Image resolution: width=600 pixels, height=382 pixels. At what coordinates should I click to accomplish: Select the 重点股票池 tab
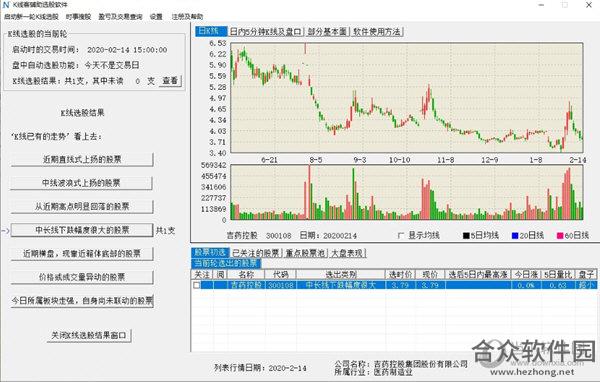(x=305, y=253)
